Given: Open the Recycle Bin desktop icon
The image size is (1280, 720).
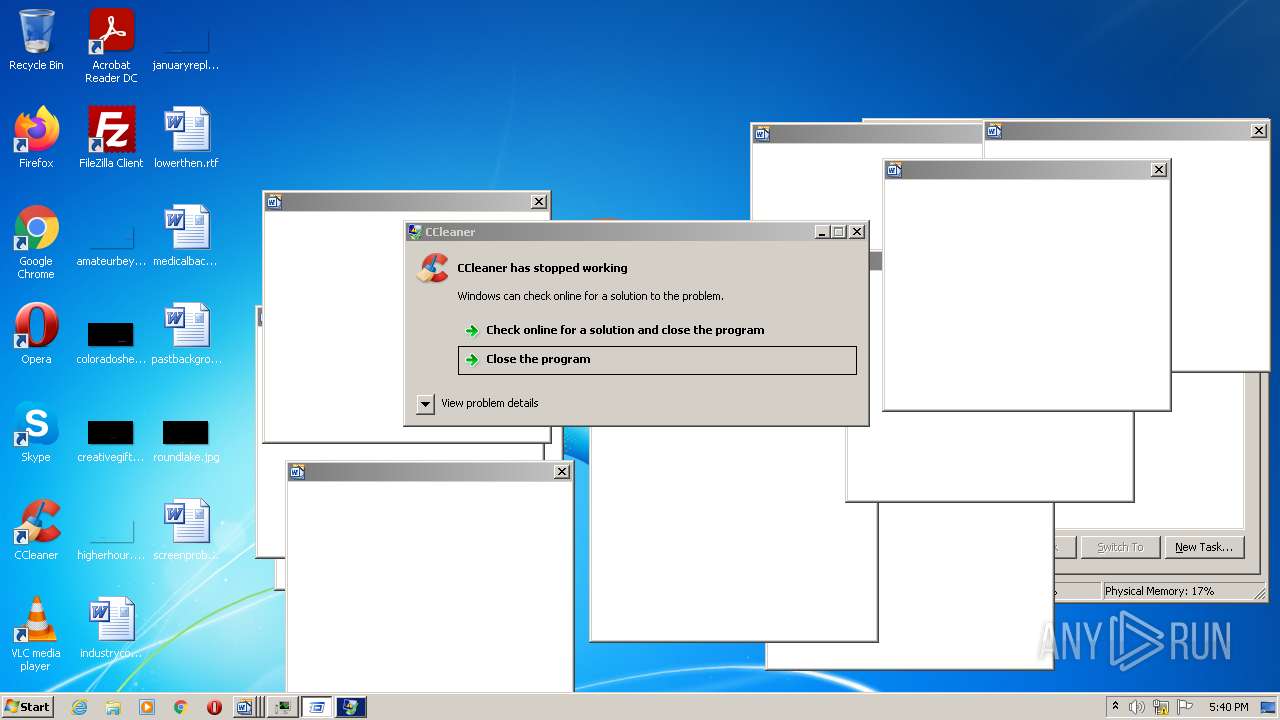Looking at the screenshot, I should click(36, 41).
